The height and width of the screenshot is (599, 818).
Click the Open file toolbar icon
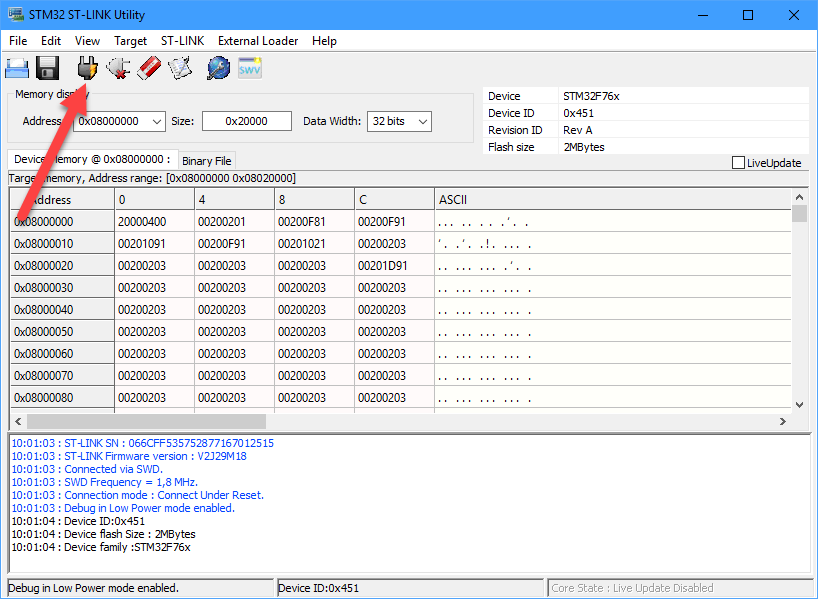tap(17, 68)
